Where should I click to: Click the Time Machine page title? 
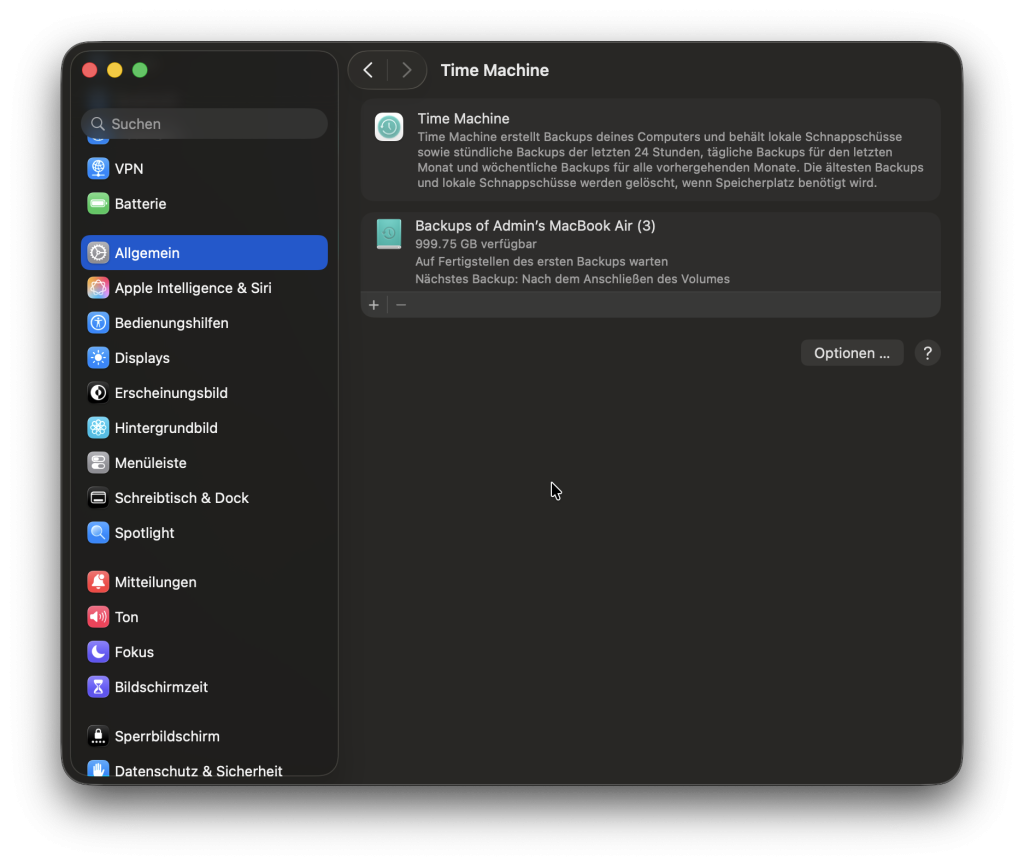point(494,70)
